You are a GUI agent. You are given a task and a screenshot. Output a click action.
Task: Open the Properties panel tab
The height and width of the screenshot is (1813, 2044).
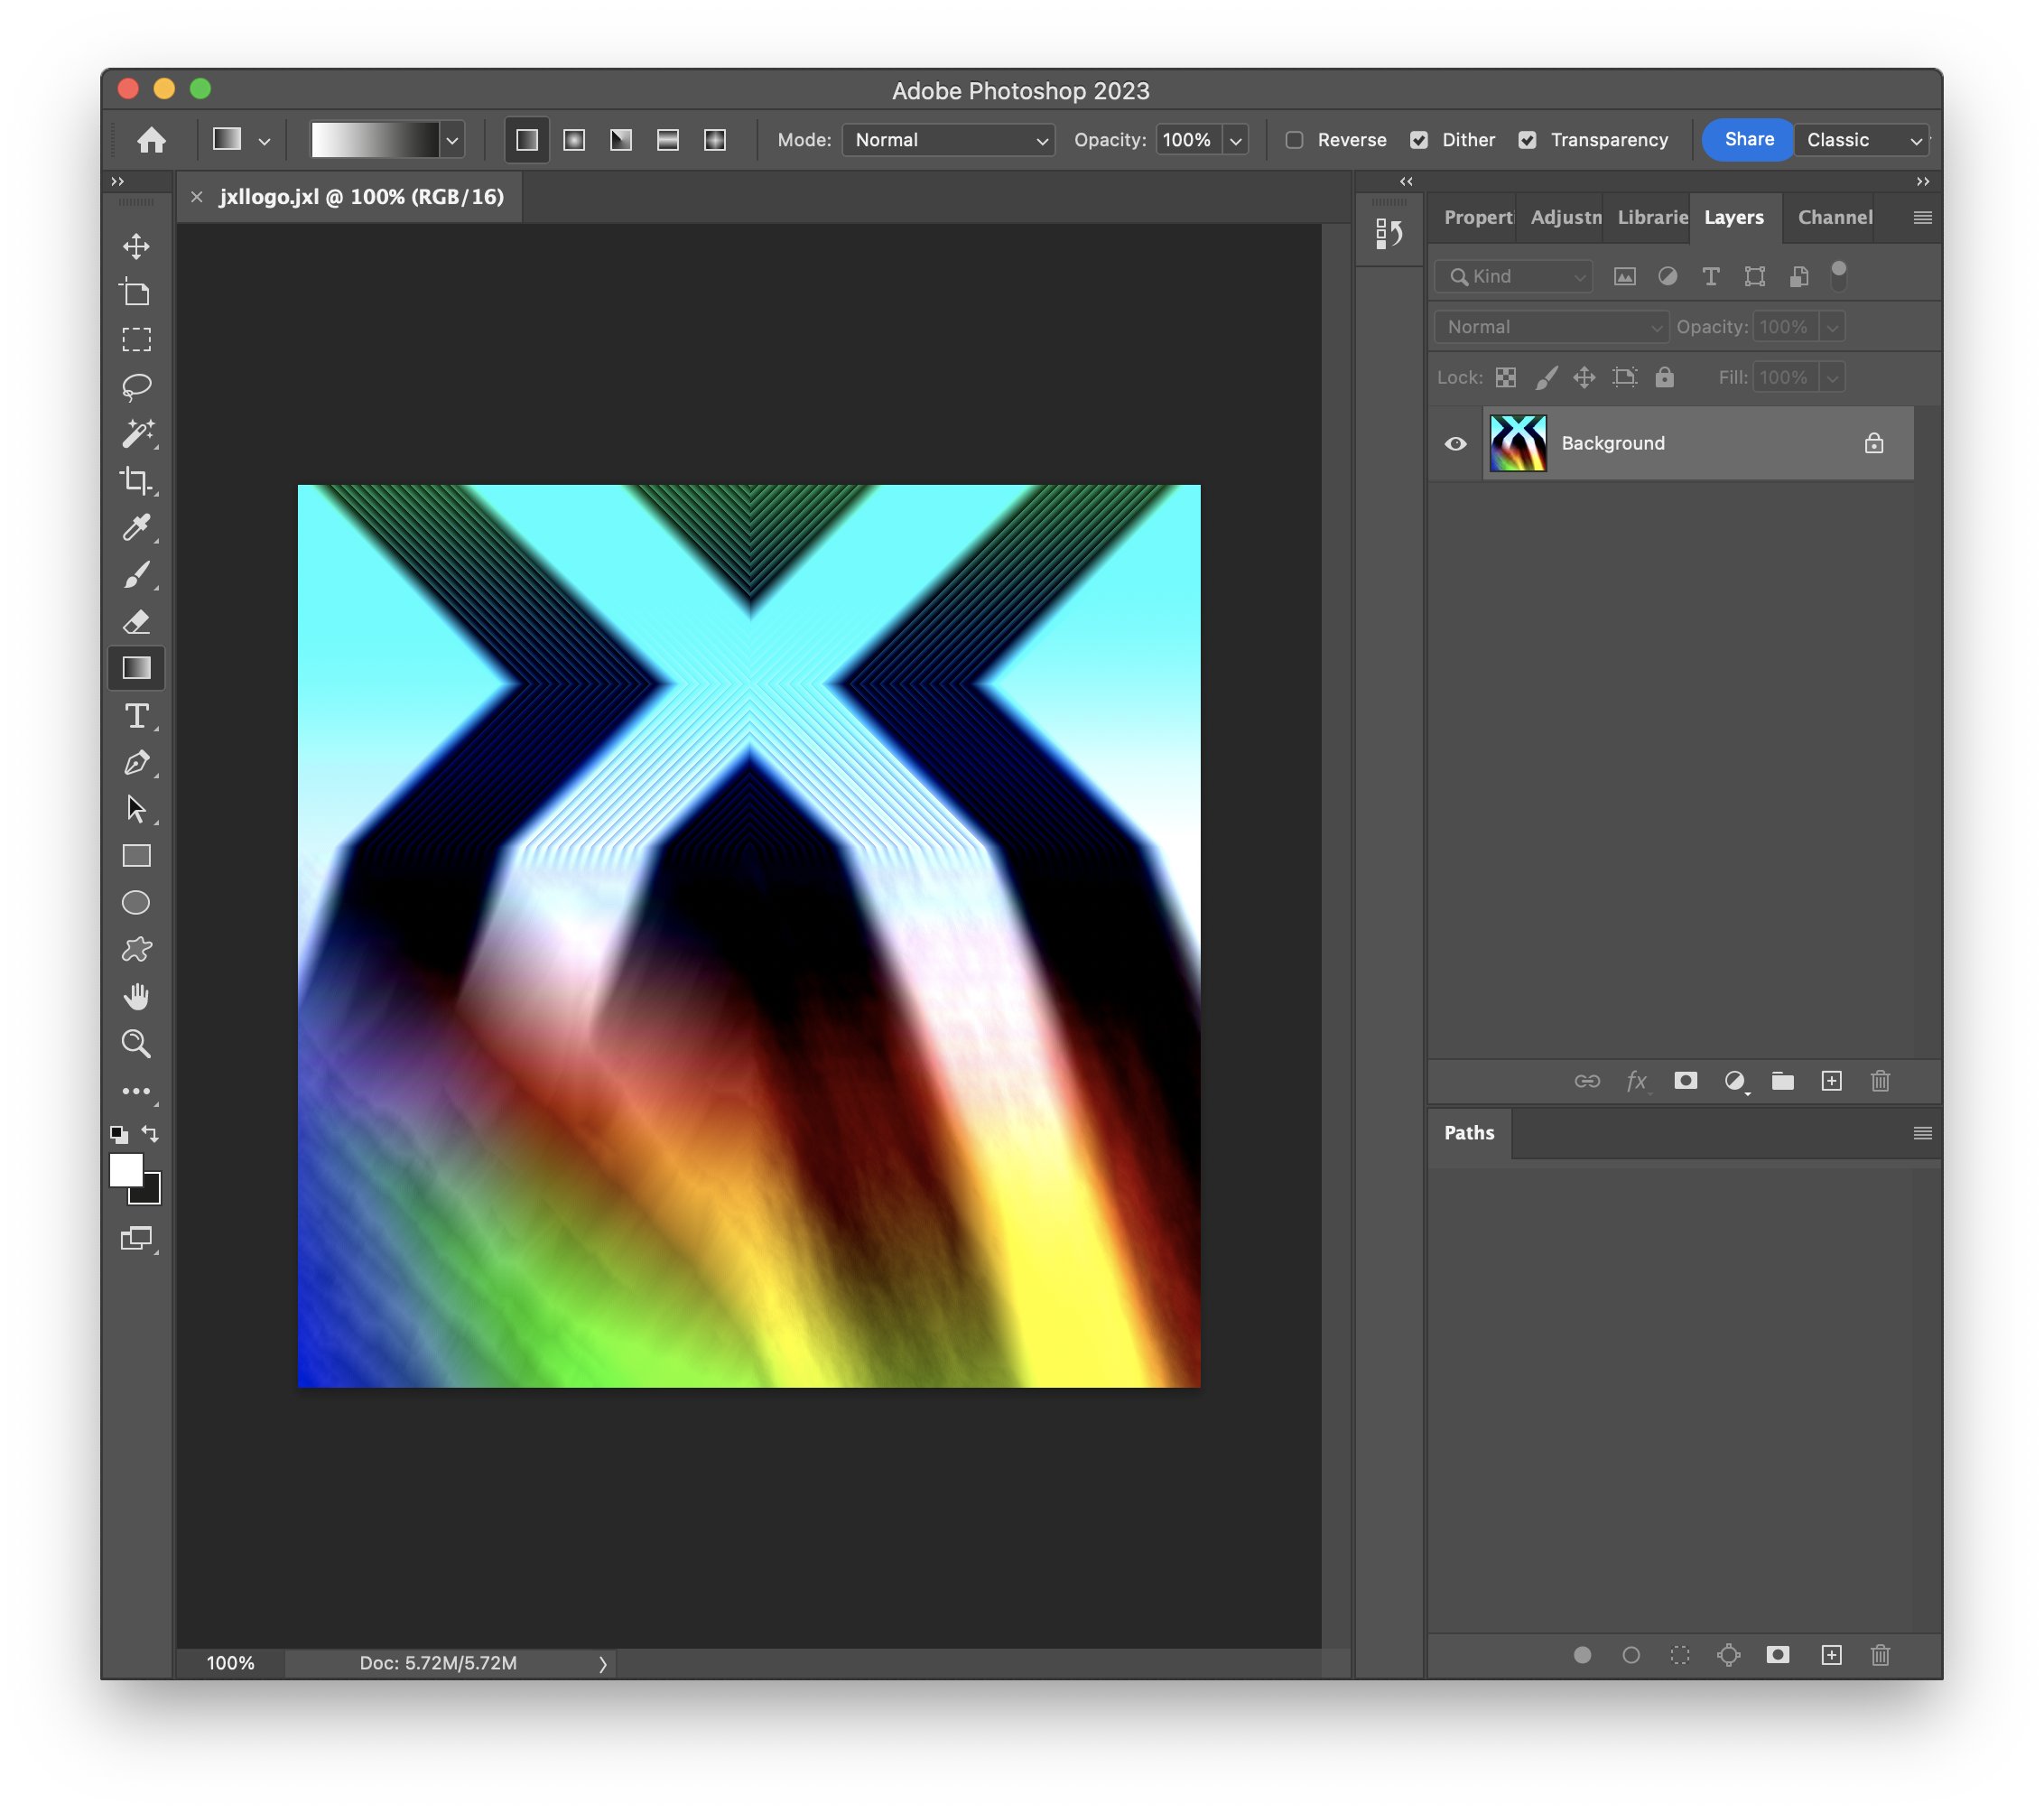pos(1477,217)
